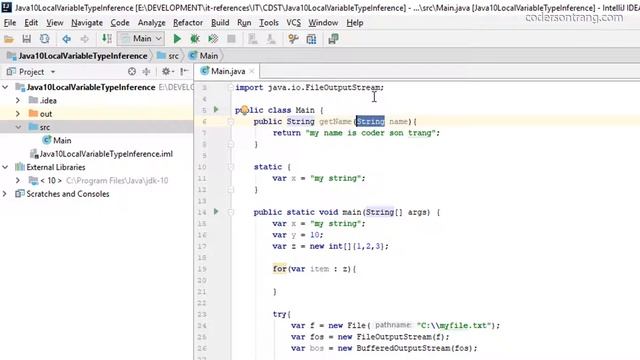Open the VCS menu
The height and width of the screenshot is (360, 640).
pyautogui.click(x=293, y=23)
